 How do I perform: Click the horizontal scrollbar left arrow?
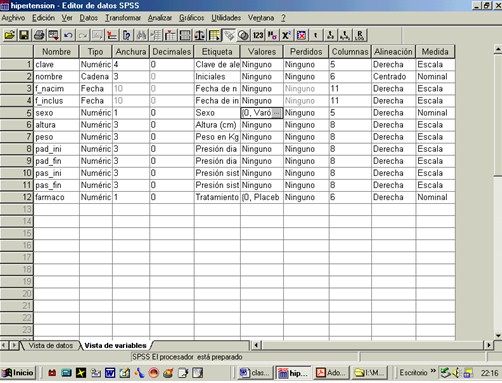[x=256, y=345]
